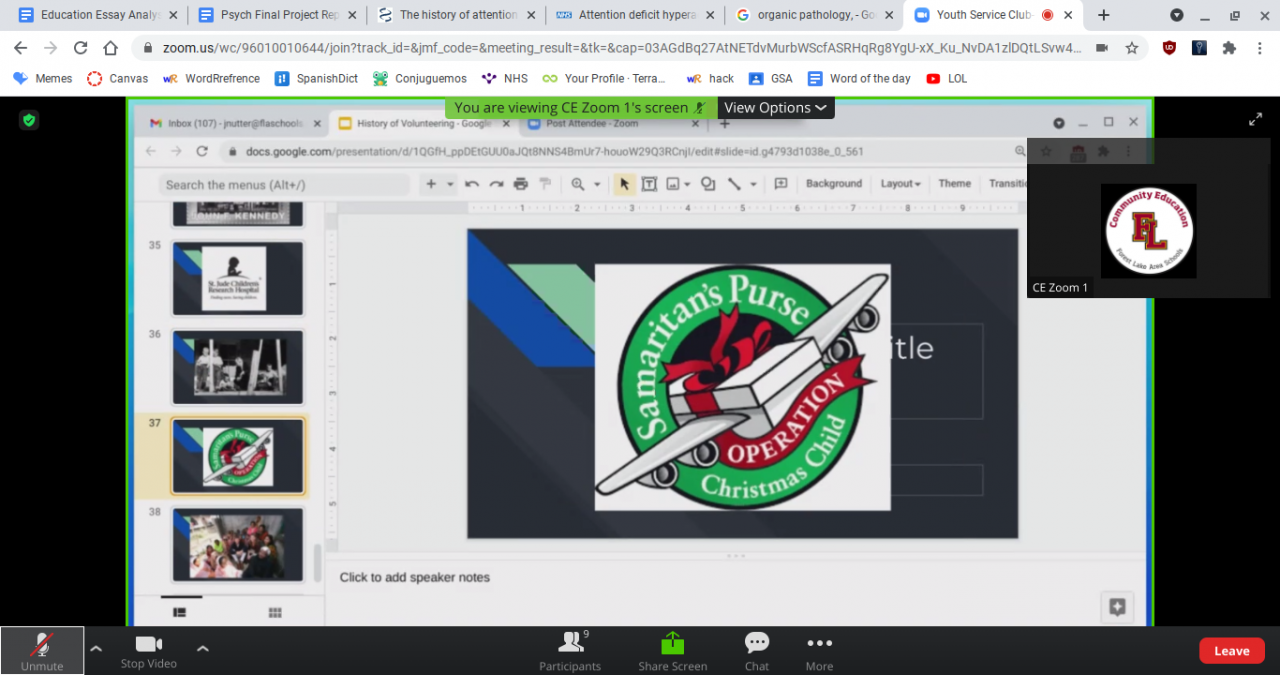Screen dimensions: 1280x675
Task: Click camera permission icon in address bar
Action: (1102, 48)
